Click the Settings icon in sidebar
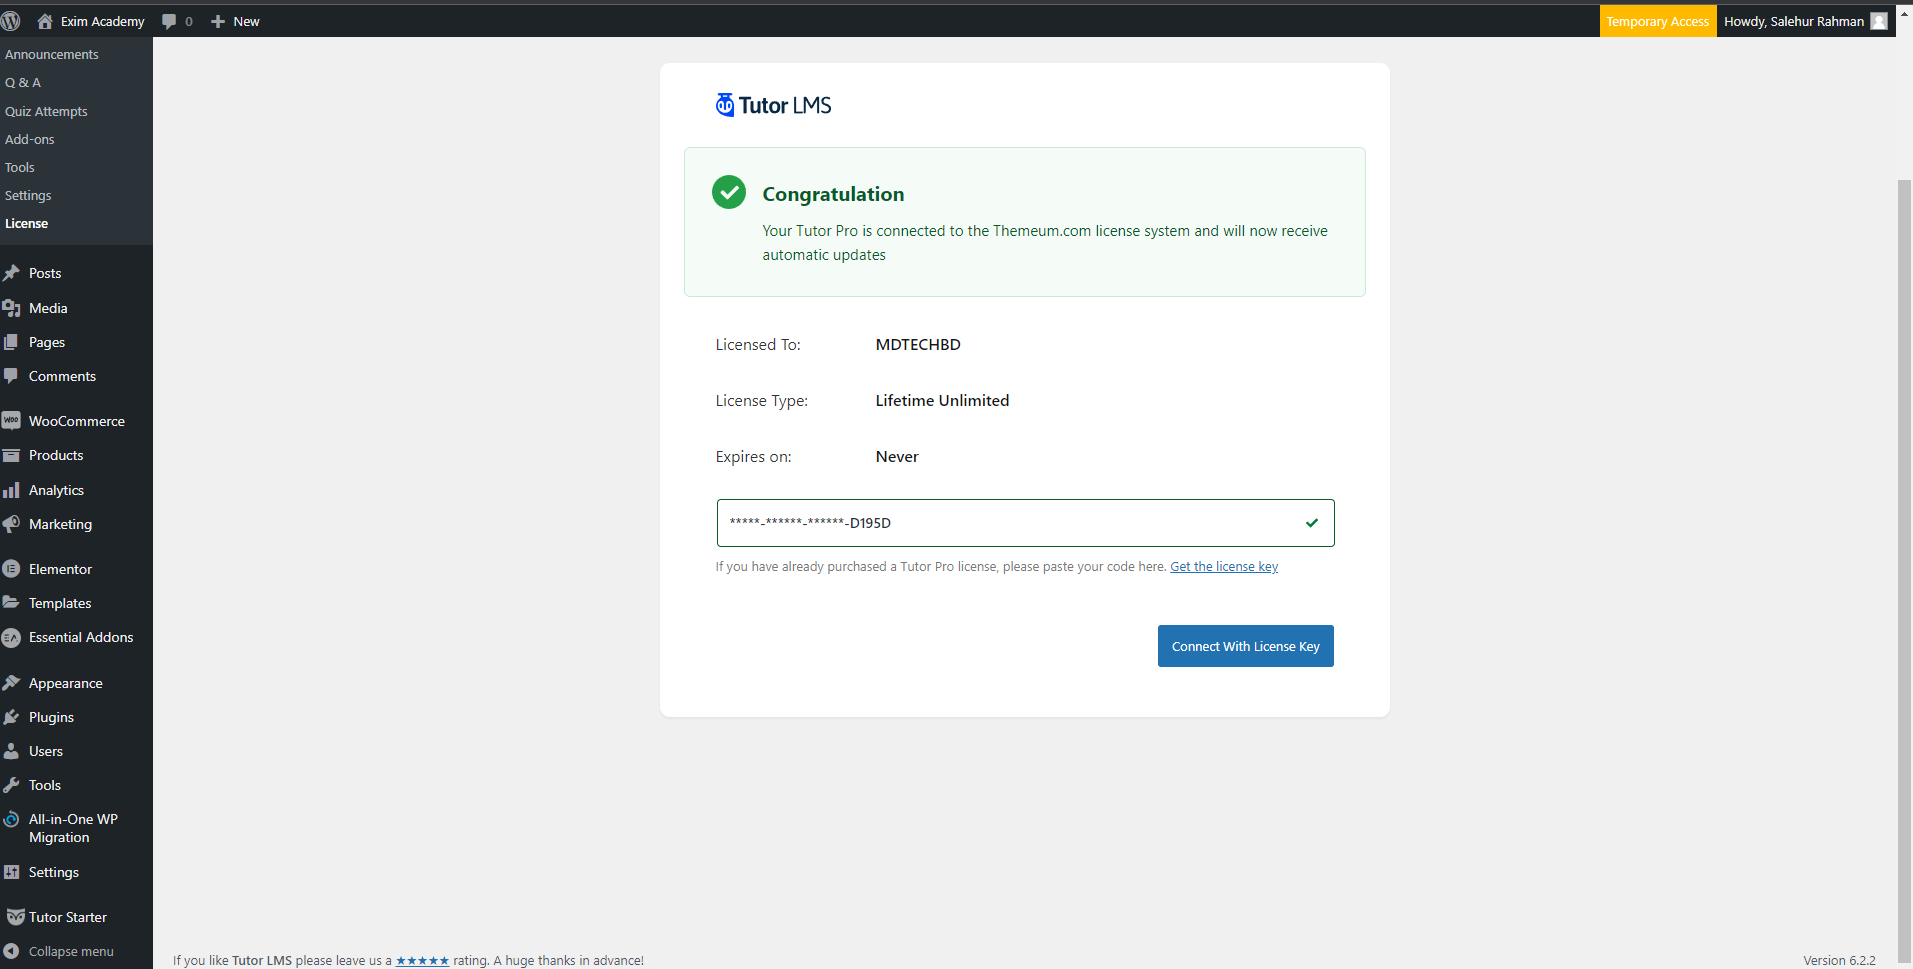The width and height of the screenshot is (1913, 969). 12,872
